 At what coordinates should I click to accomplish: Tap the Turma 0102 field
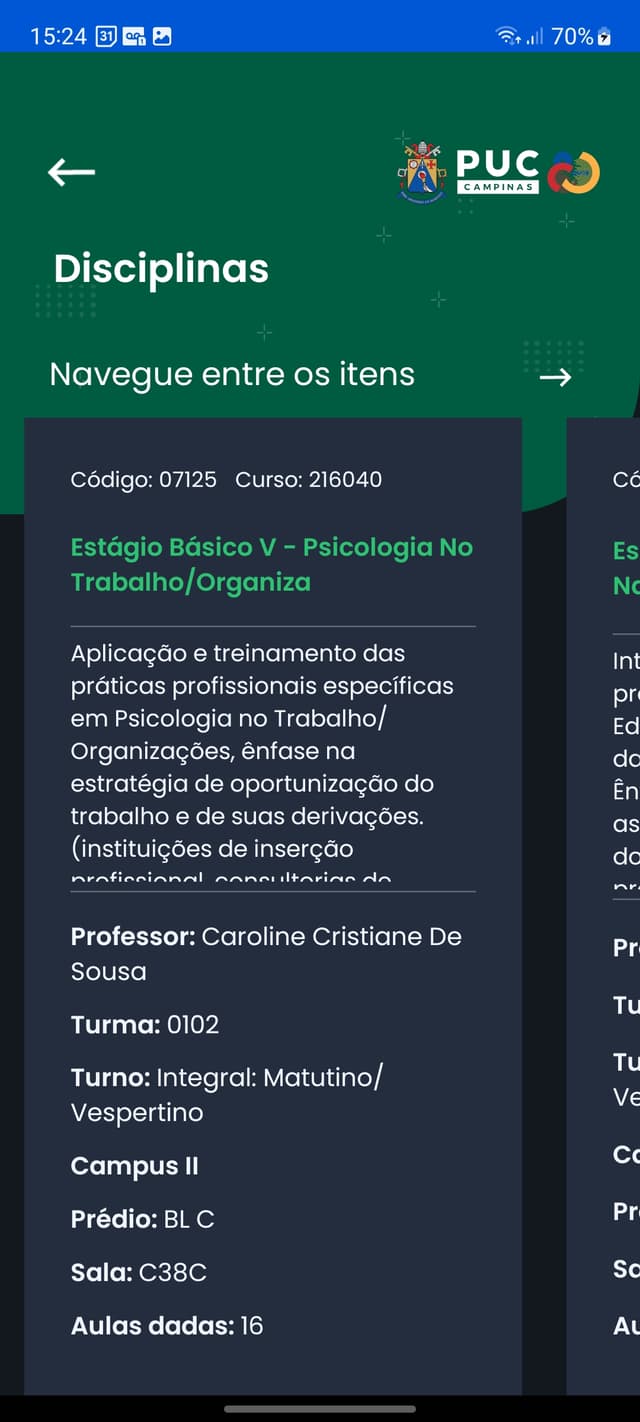click(145, 1024)
